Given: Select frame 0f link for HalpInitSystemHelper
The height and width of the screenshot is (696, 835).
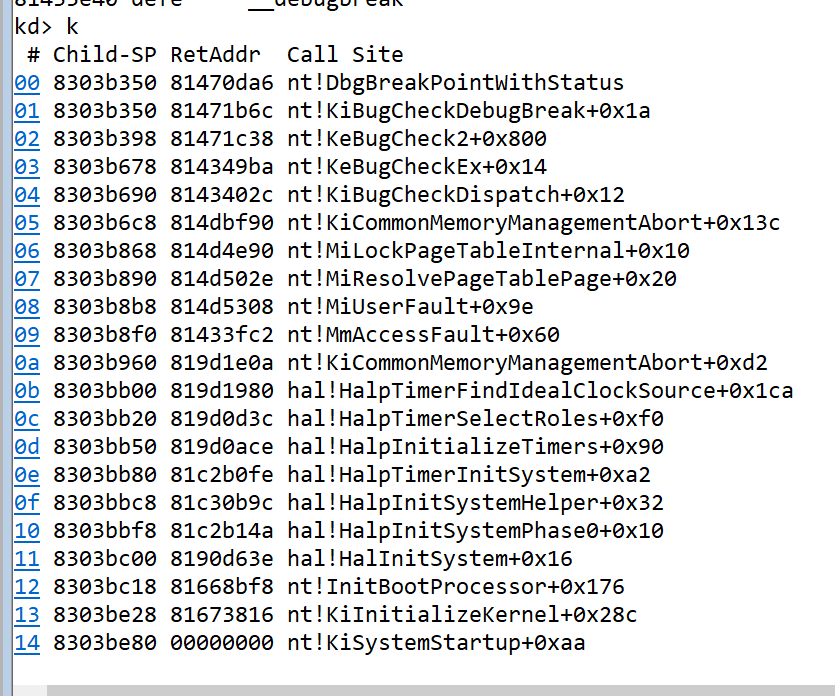Looking at the screenshot, I should coord(27,503).
